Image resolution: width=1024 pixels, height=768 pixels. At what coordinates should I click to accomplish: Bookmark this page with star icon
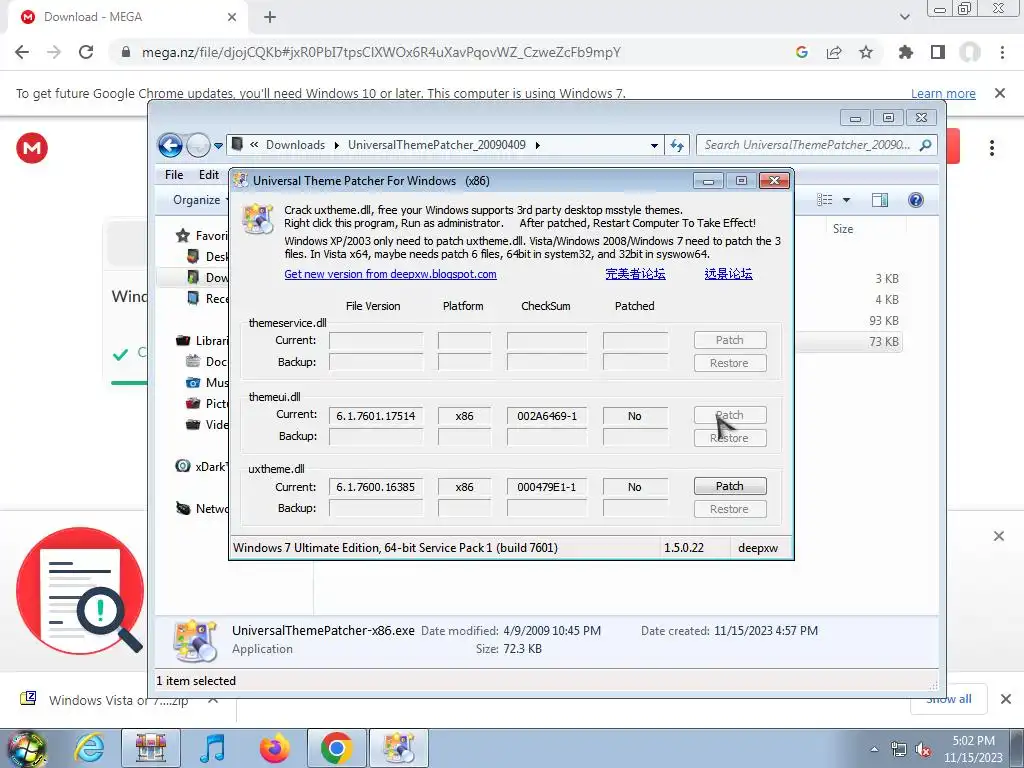[x=866, y=52]
